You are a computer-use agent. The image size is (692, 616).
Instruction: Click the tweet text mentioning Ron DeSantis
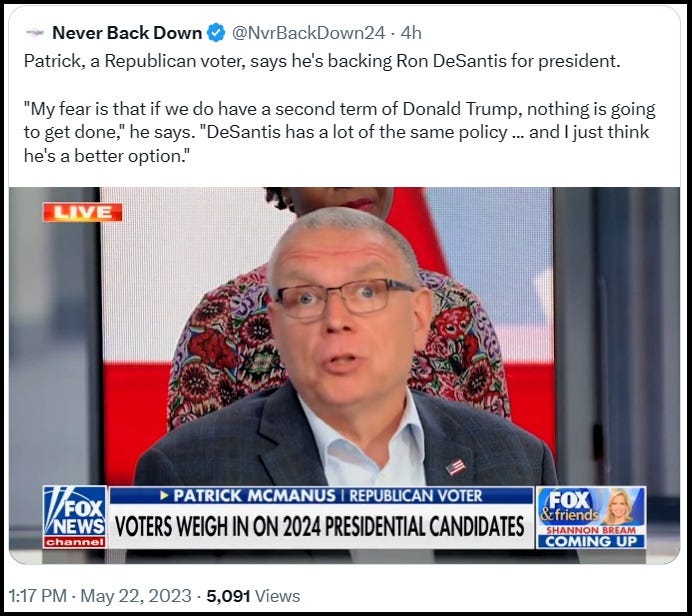pyautogui.click(x=322, y=61)
